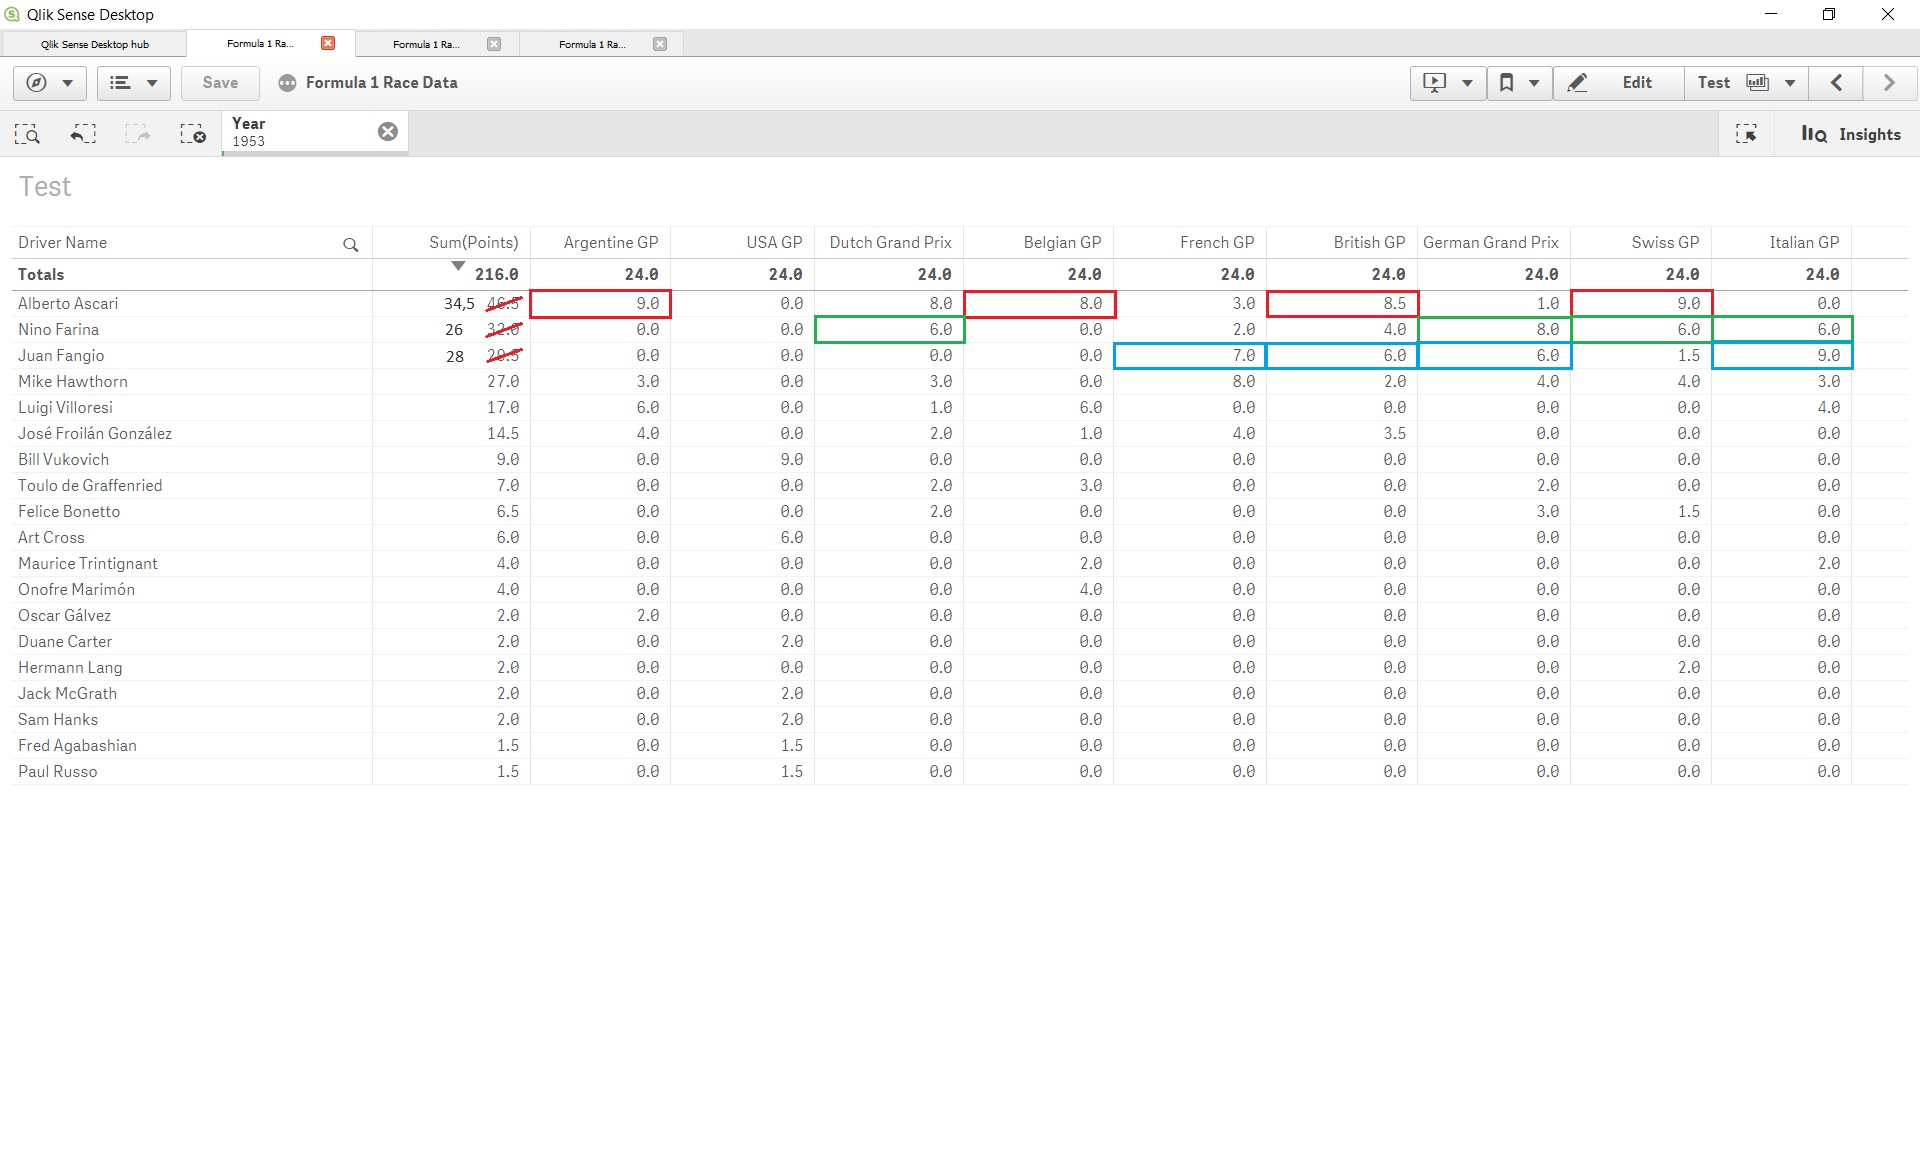Open the navigation compass menu
This screenshot has width=1920, height=1160.
pyautogui.click(x=49, y=83)
